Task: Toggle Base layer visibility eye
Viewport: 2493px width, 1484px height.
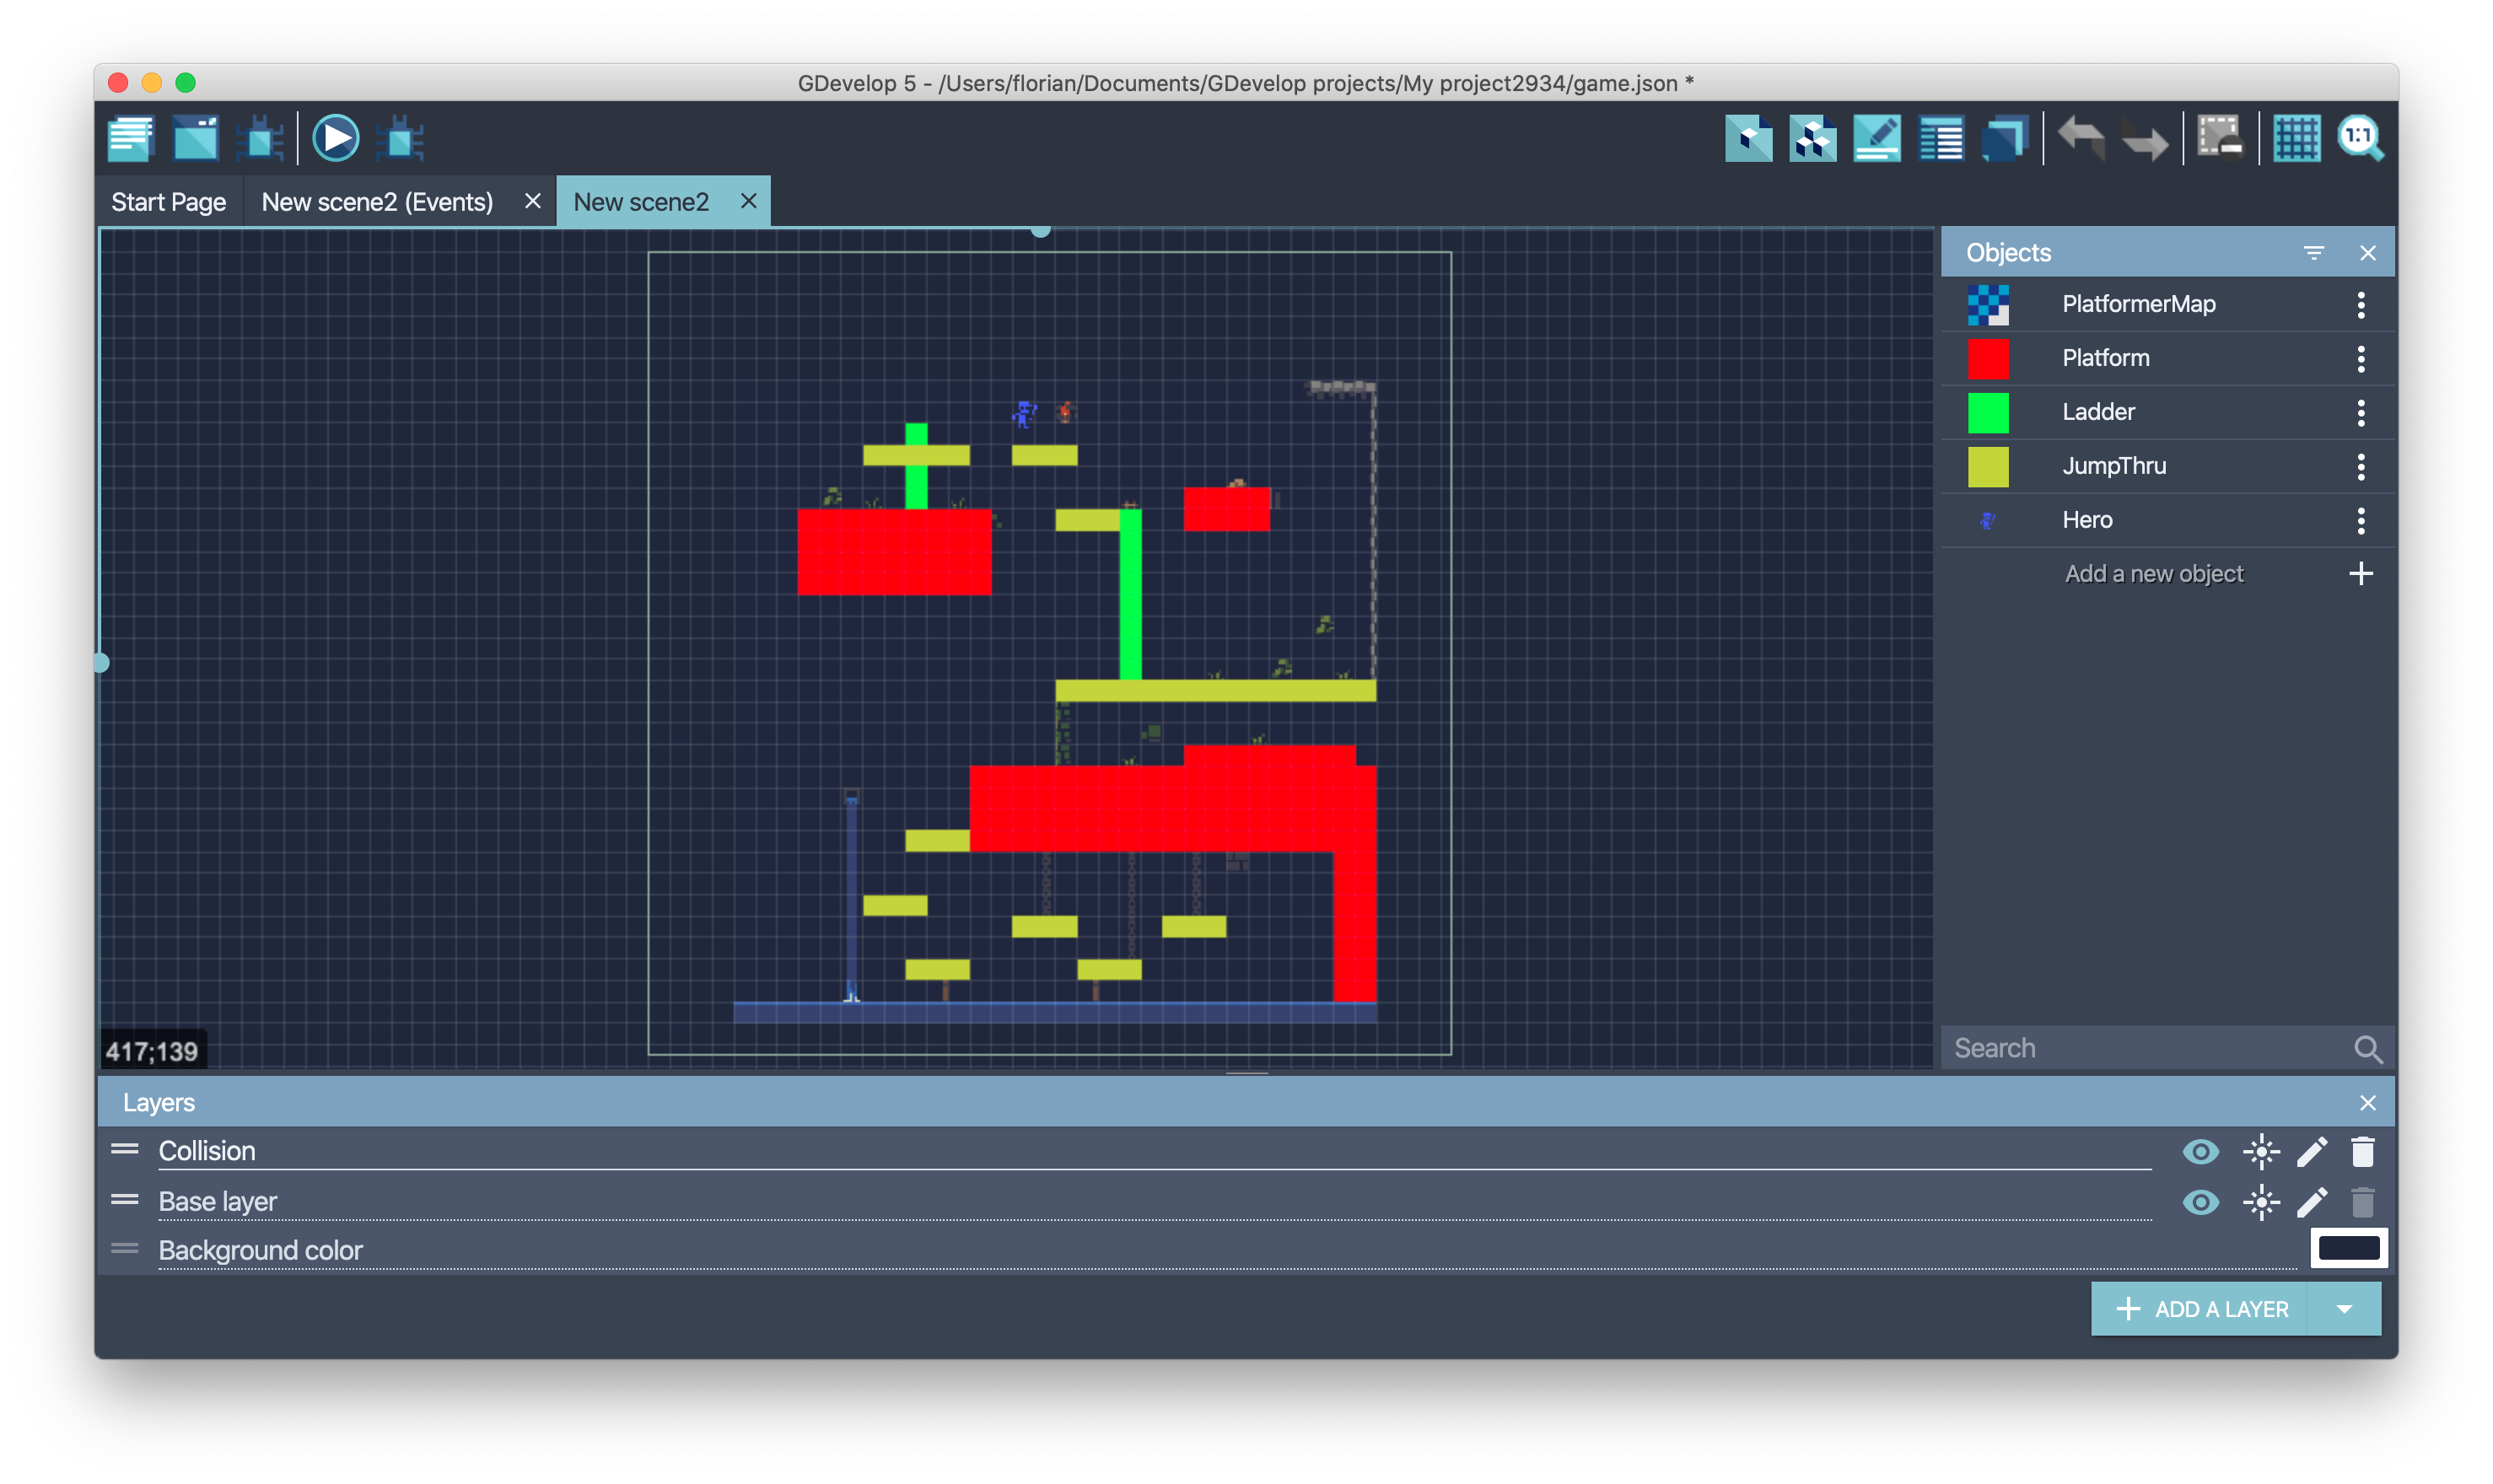Action: tap(2200, 1202)
